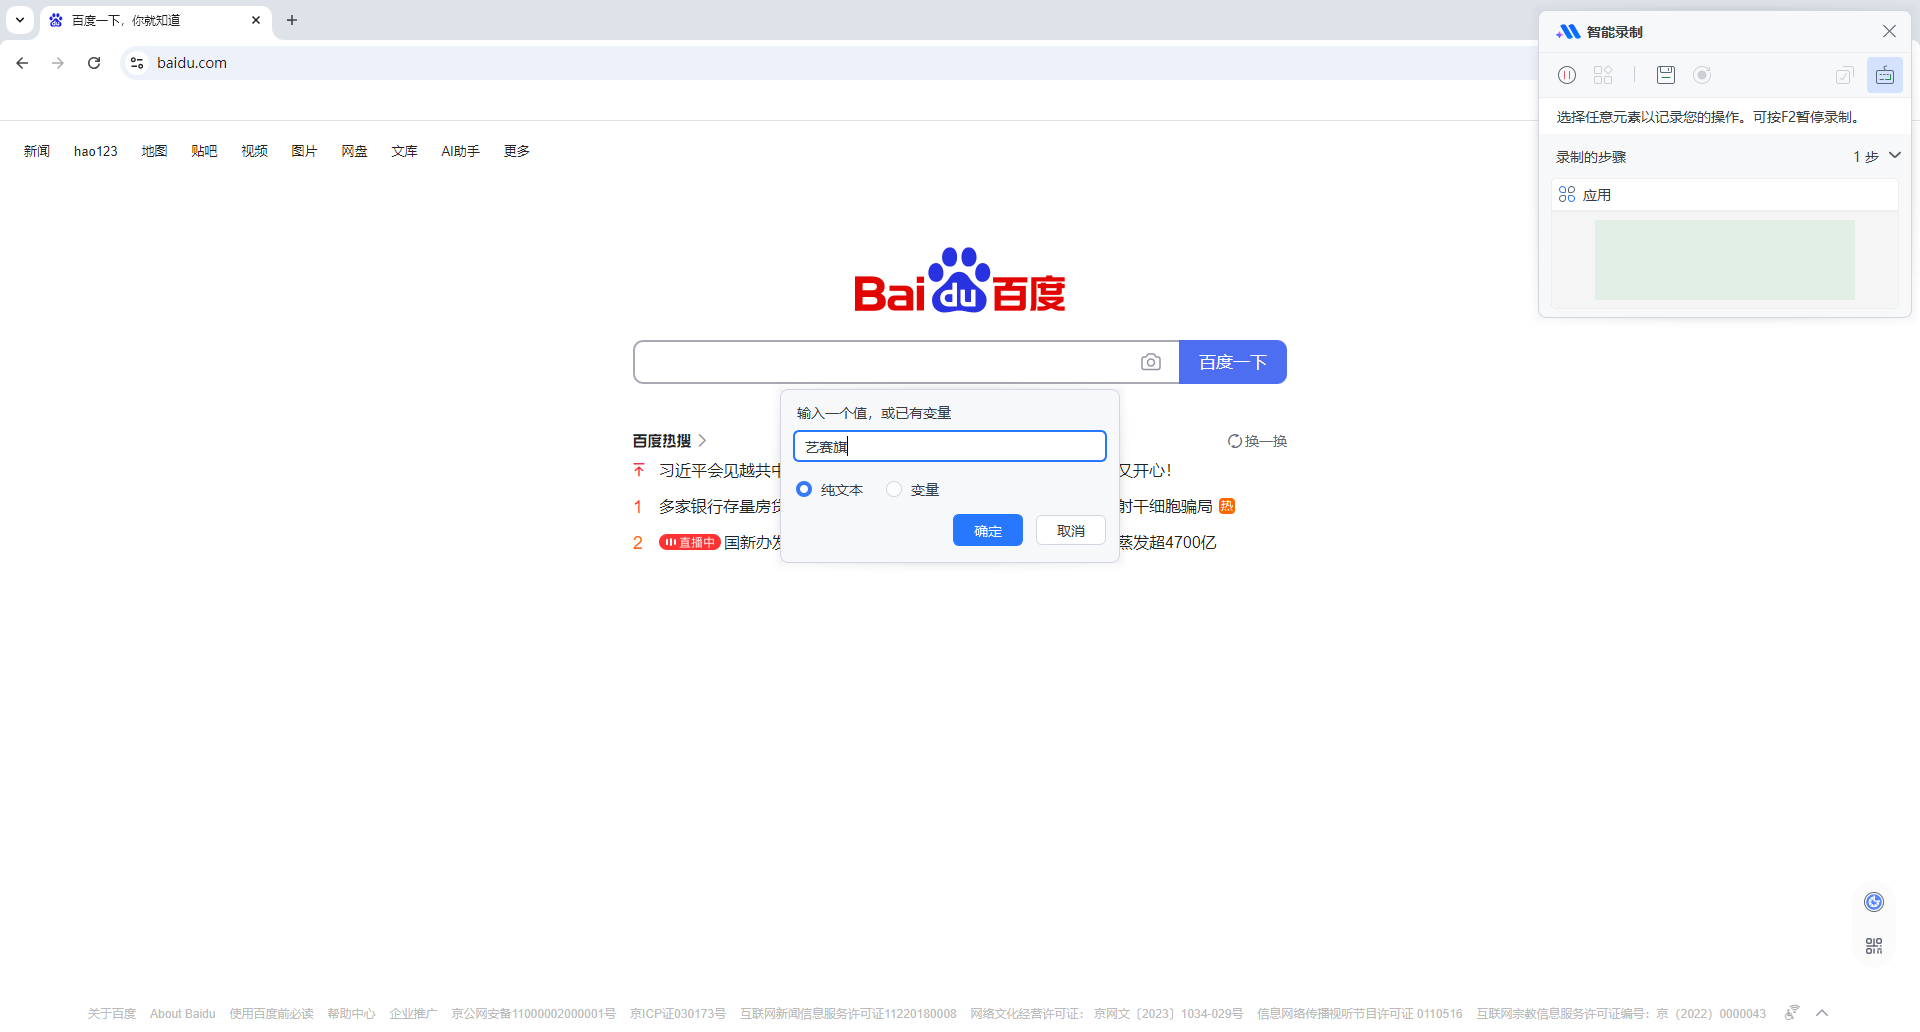
Task: Click the camera image-search icon
Action: tap(1151, 362)
